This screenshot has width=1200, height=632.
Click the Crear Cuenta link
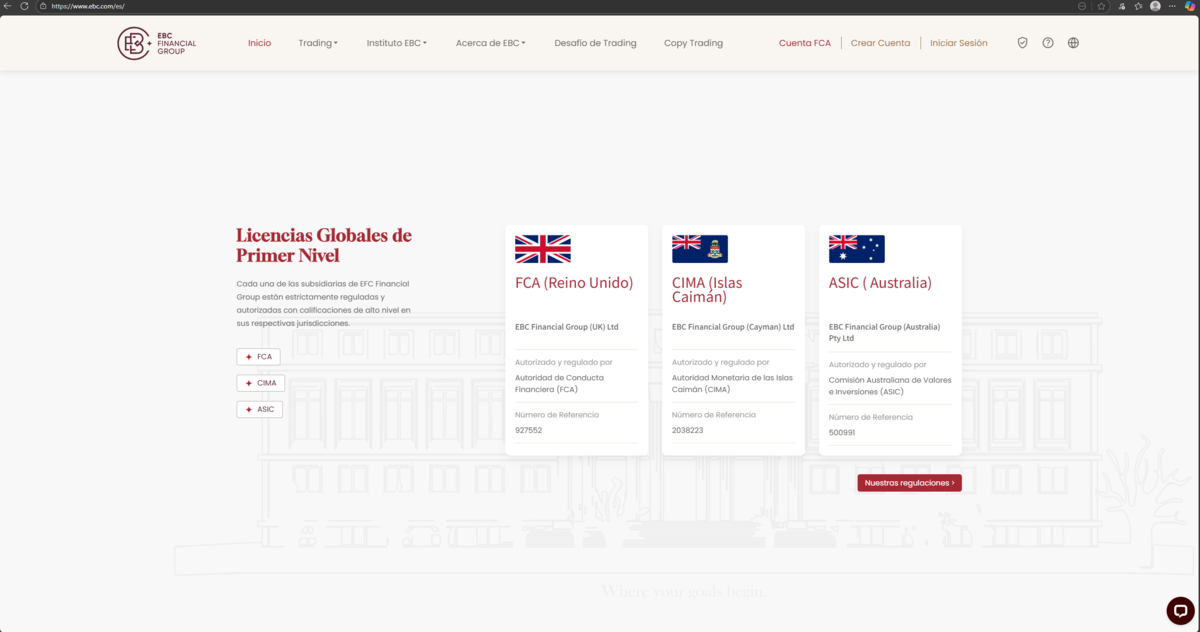(x=880, y=43)
